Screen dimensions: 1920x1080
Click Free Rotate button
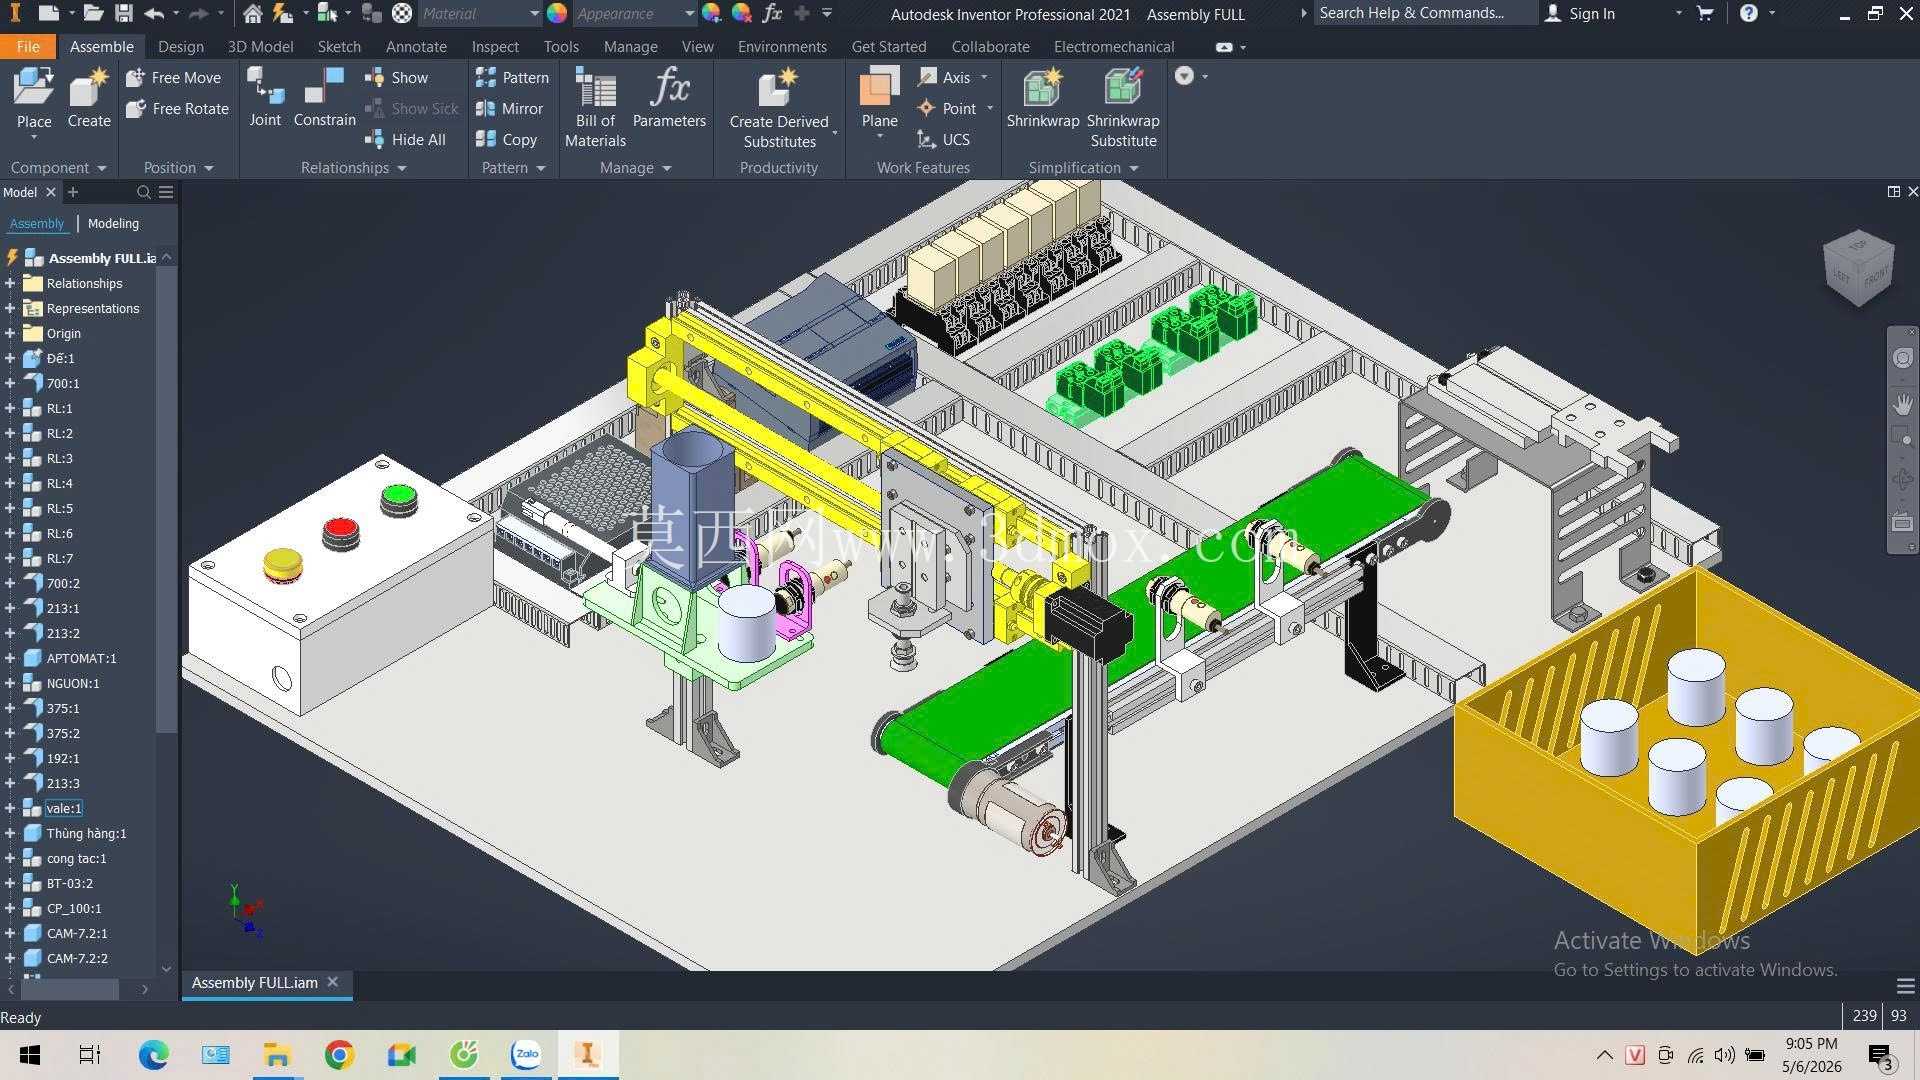178,108
